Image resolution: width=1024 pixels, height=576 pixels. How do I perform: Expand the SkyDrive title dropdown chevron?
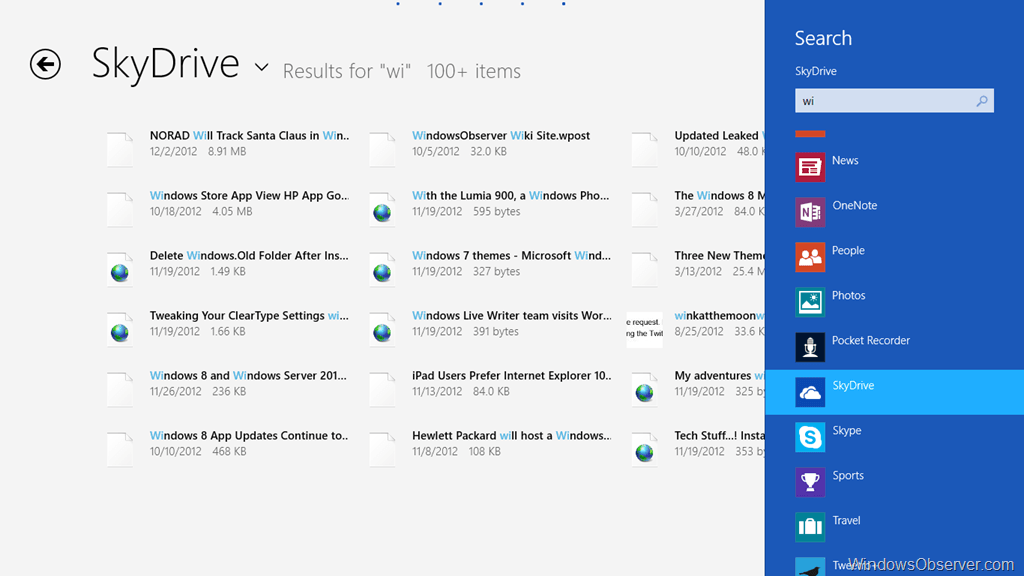(x=262, y=68)
